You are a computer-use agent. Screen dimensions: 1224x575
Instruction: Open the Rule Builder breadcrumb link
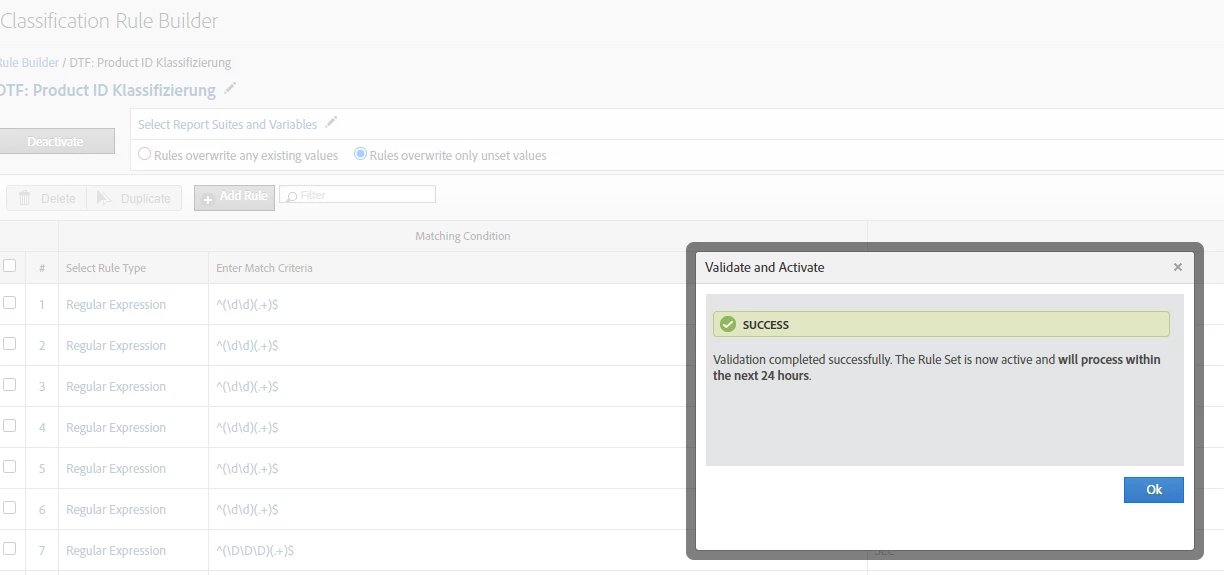pyautogui.click(x=29, y=62)
